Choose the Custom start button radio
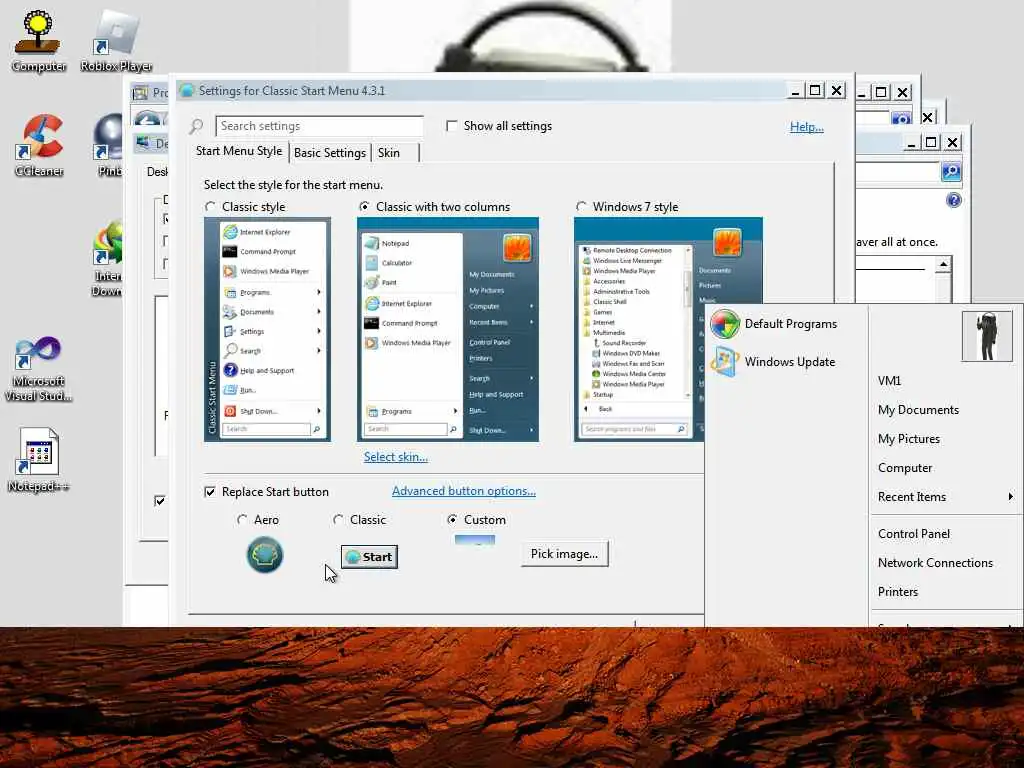Viewport: 1024px width, 768px height. point(452,520)
